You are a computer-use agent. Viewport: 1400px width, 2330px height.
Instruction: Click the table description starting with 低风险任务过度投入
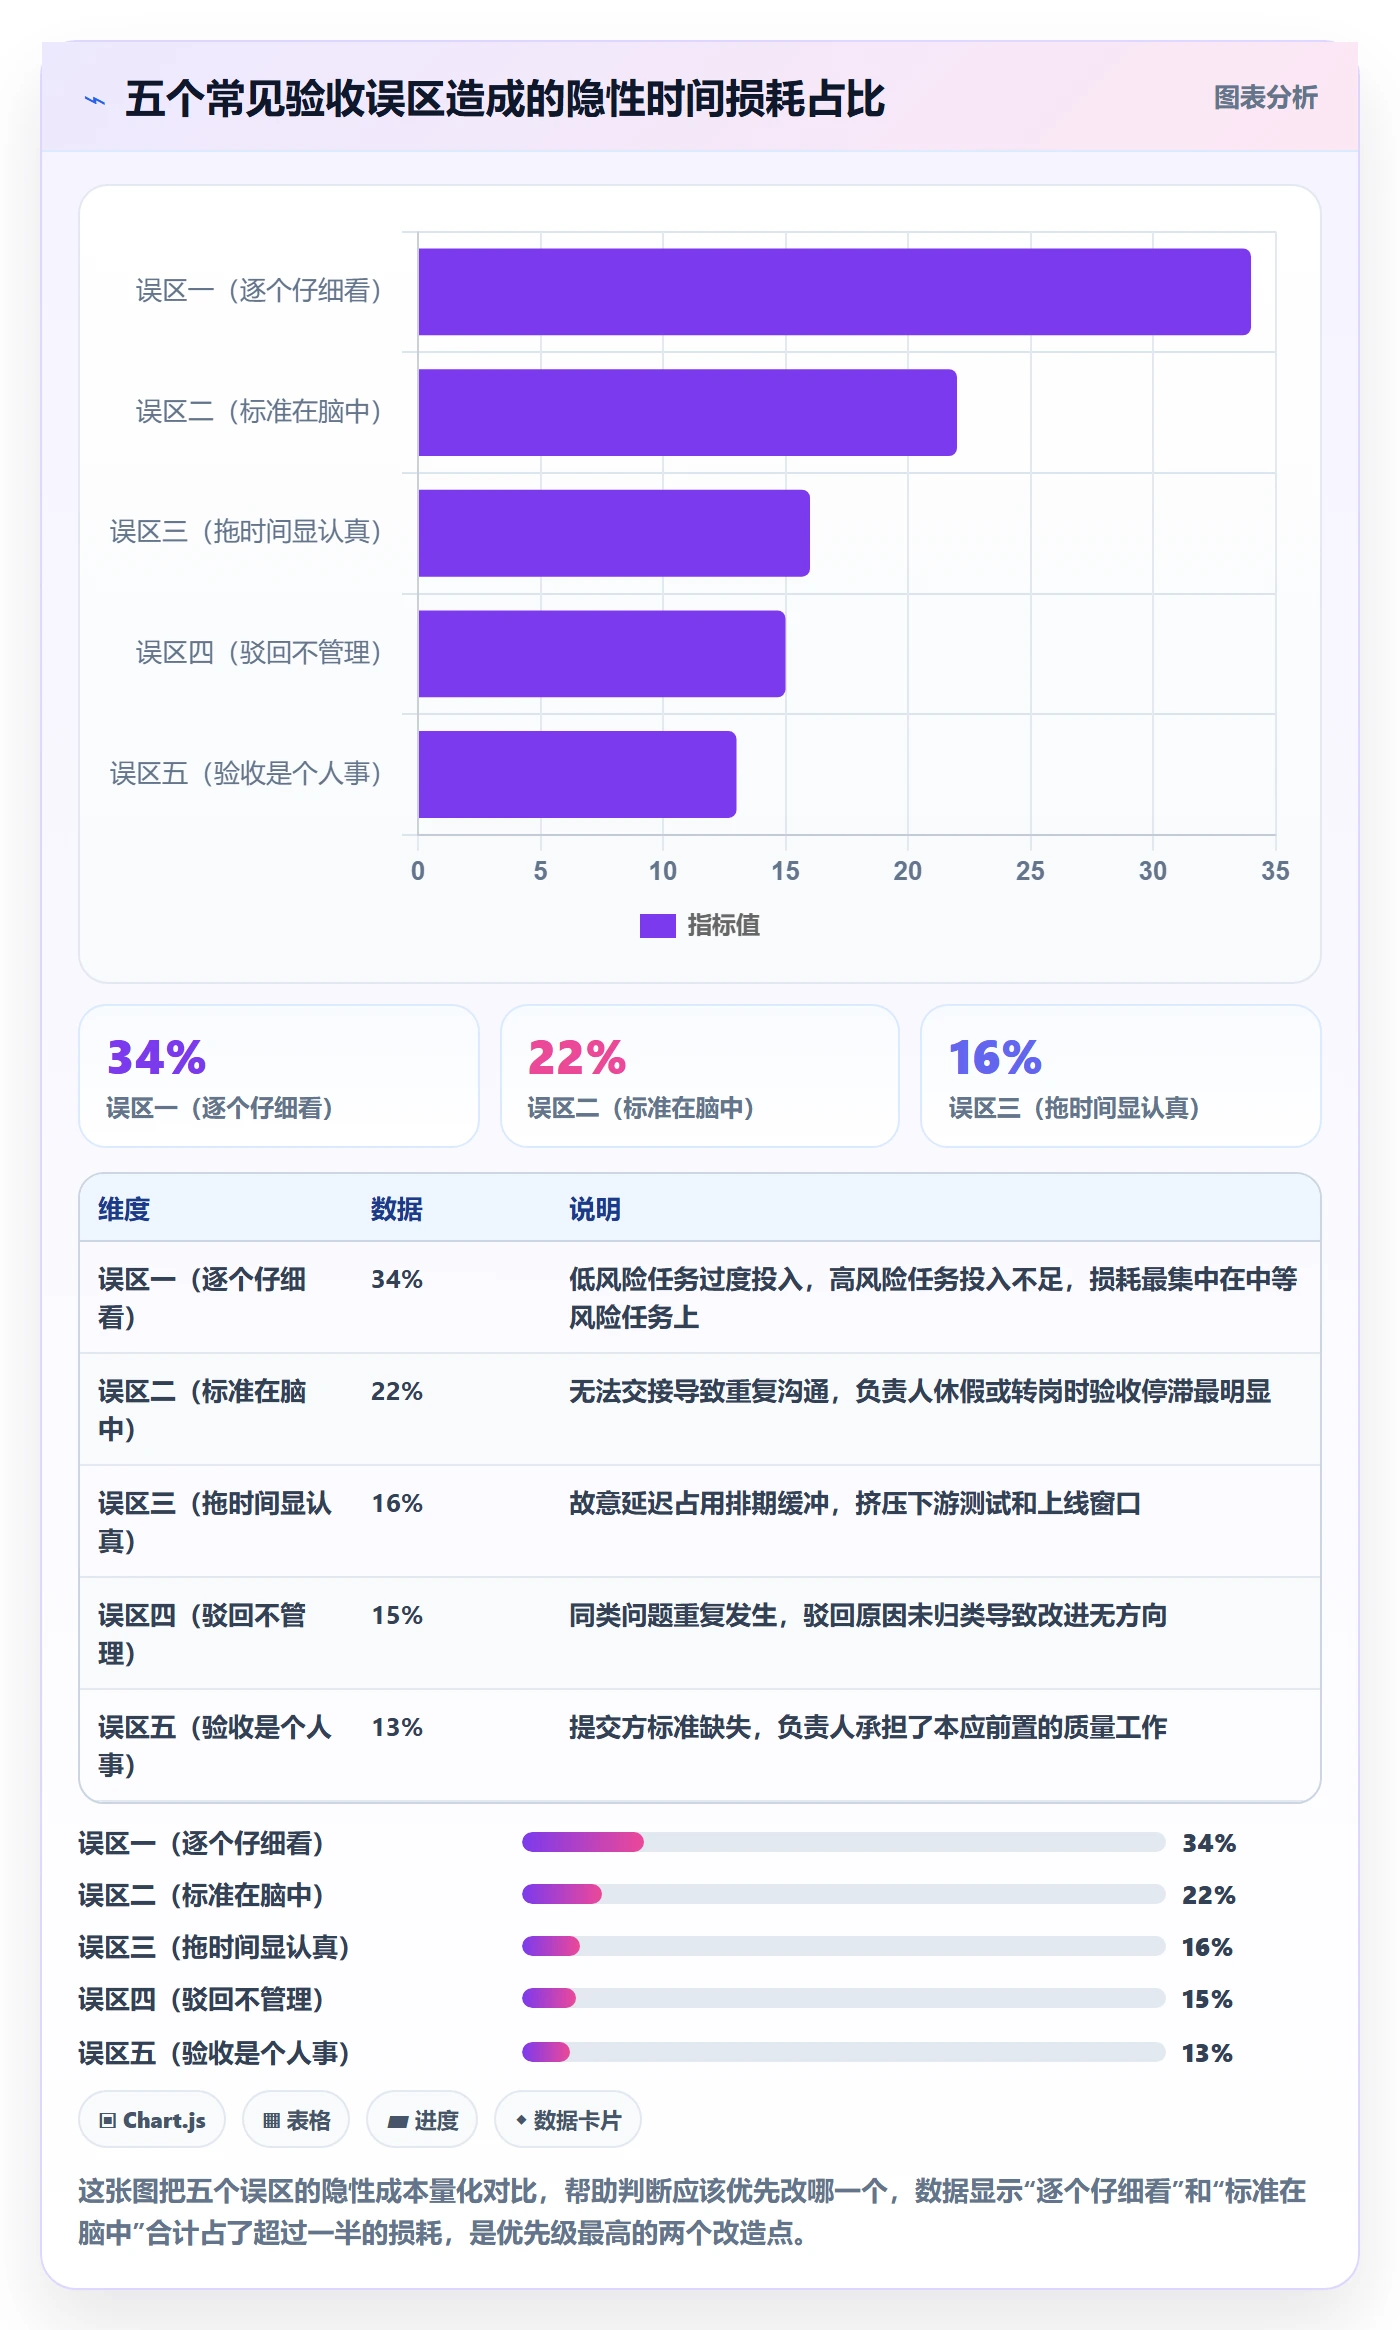pyautogui.click(x=933, y=1298)
